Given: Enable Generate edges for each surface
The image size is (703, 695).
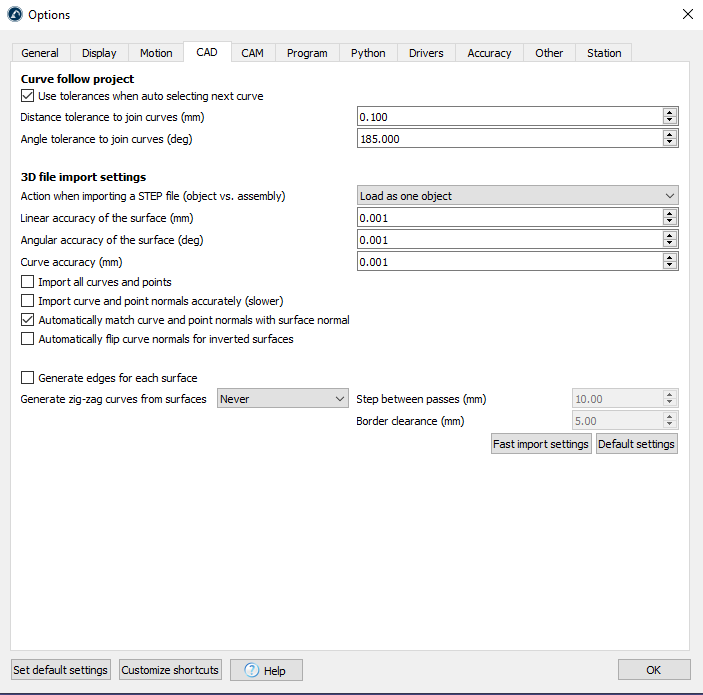Looking at the screenshot, I should point(28,379).
